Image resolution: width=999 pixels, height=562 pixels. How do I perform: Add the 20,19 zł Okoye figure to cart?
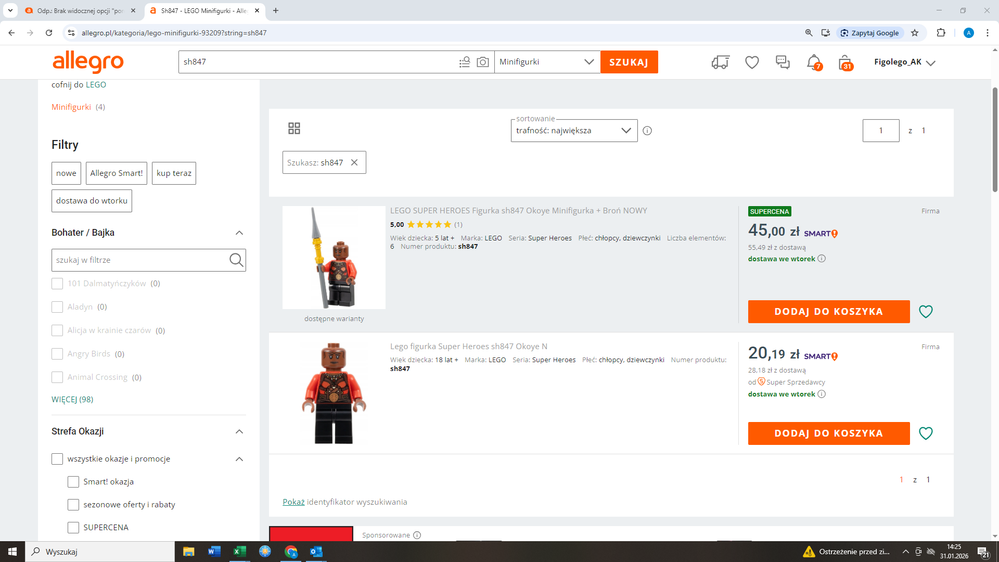pyautogui.click(x=828, y=433)
